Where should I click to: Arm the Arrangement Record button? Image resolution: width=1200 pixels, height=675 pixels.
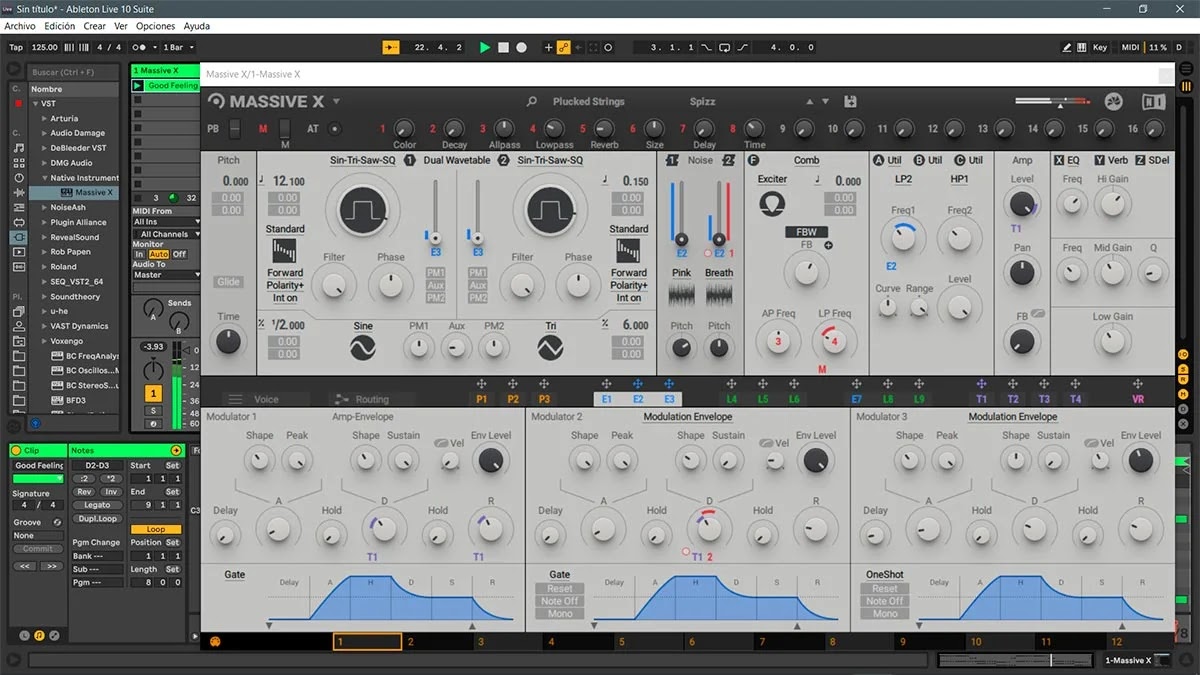[522, 47]
